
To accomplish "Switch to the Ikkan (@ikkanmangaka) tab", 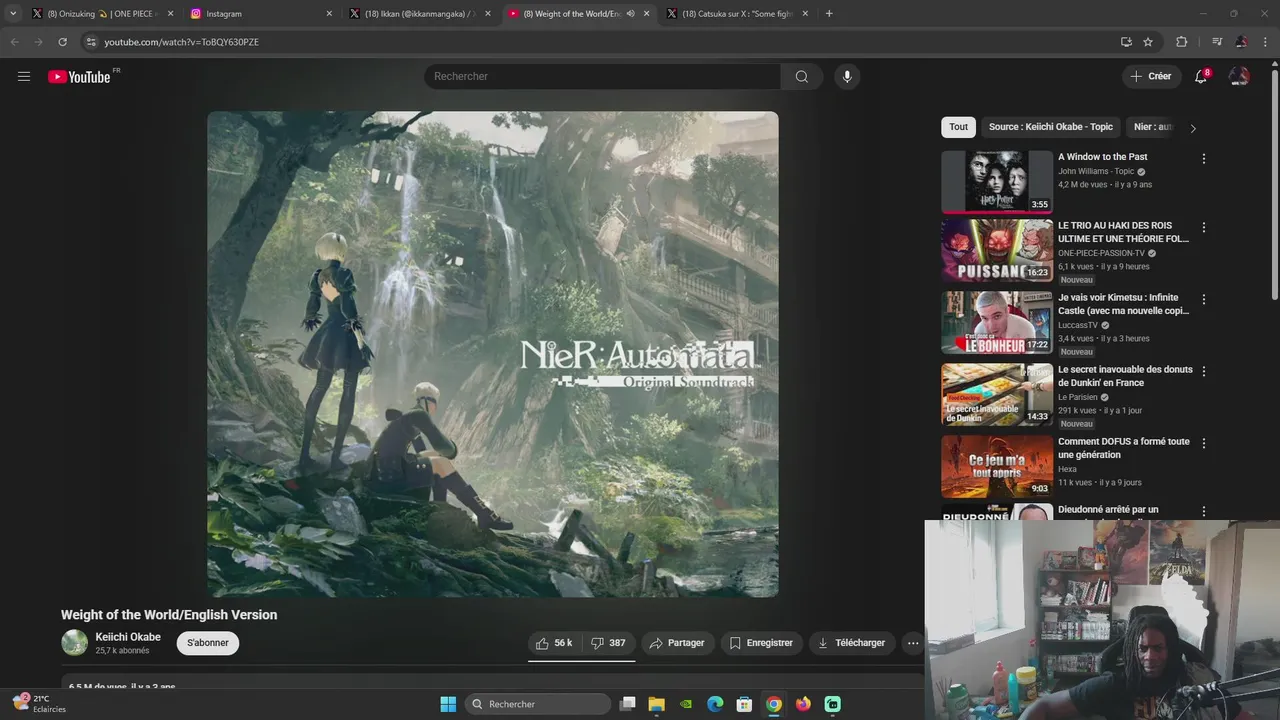I will coord(418,14).
